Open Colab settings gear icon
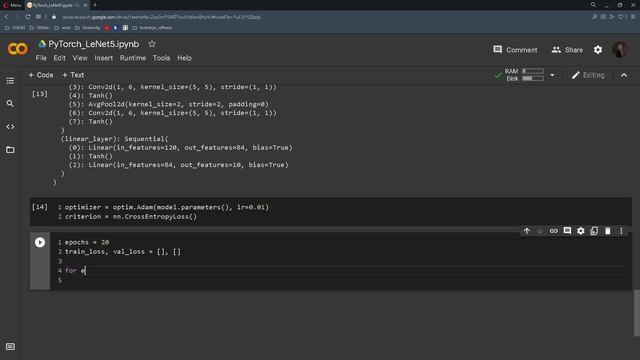This screenshot has height=360, width=640. tap(598, 50)
